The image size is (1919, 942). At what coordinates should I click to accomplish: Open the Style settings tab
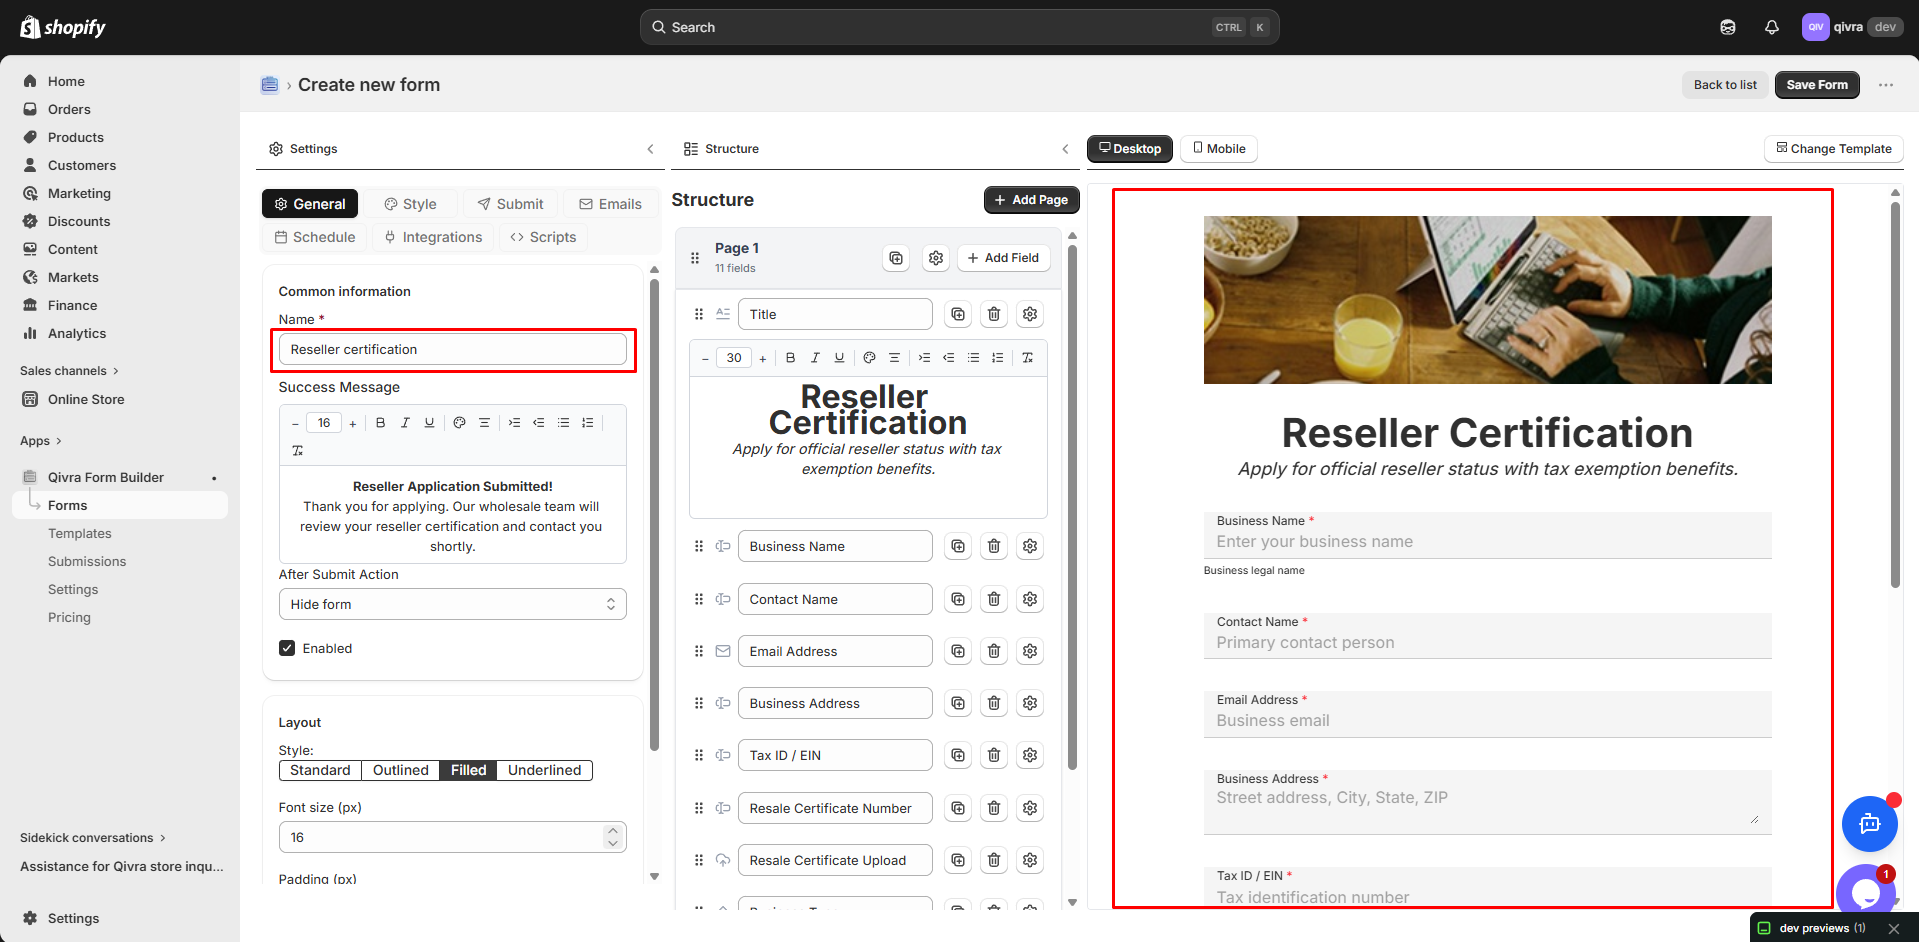pos(410,204)
